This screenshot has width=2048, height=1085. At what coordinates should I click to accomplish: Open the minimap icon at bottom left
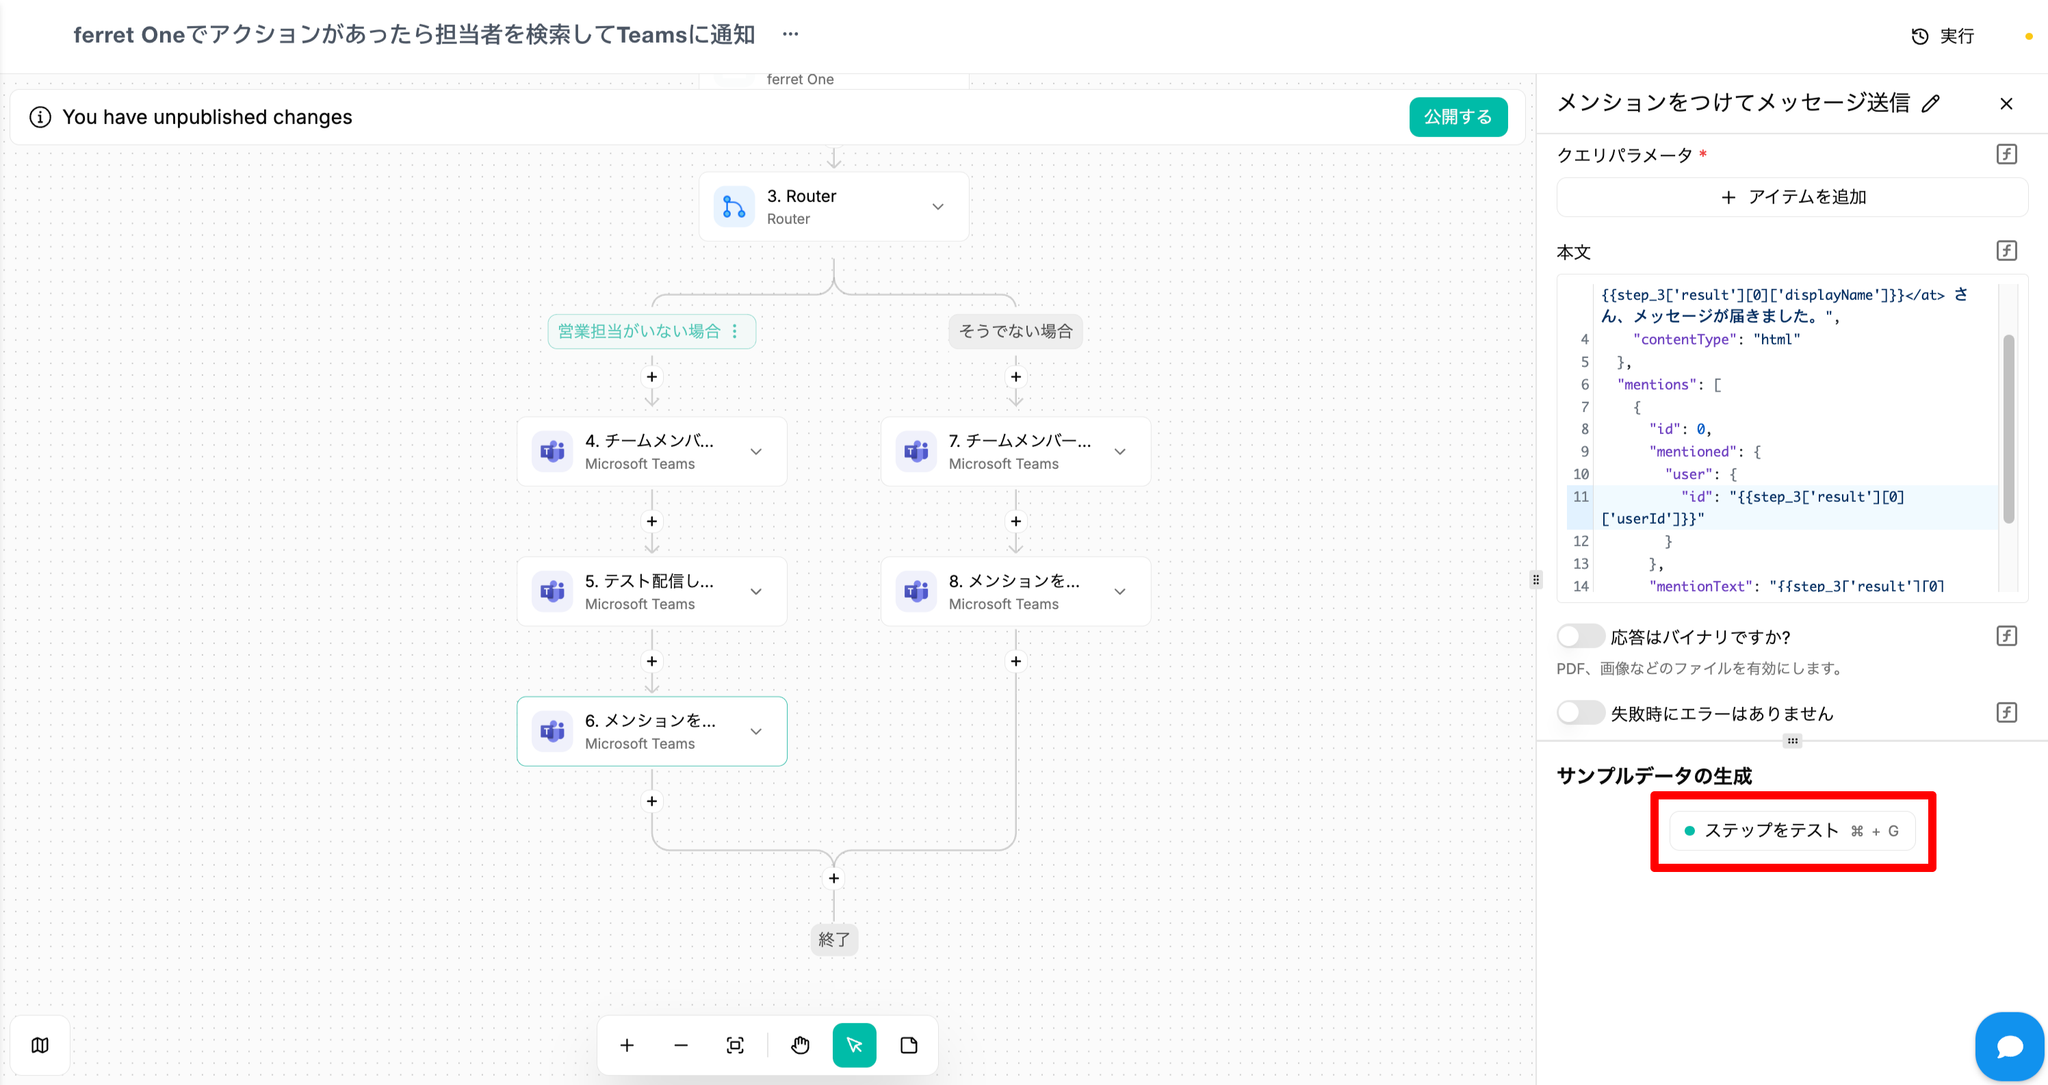[40, 1045]
